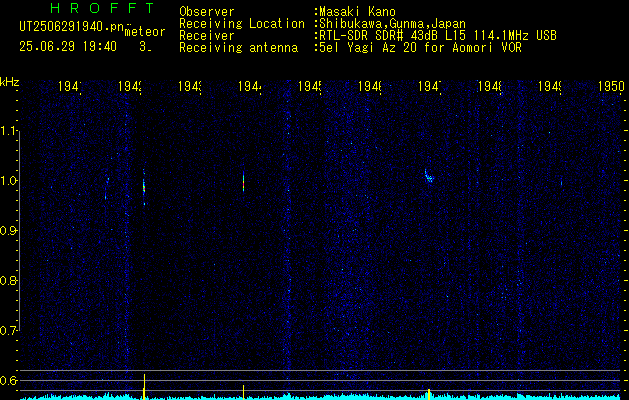Click the 0.8 frequency axis label
629x400 pixels.
pyautogui.click(x=9, y=280)
